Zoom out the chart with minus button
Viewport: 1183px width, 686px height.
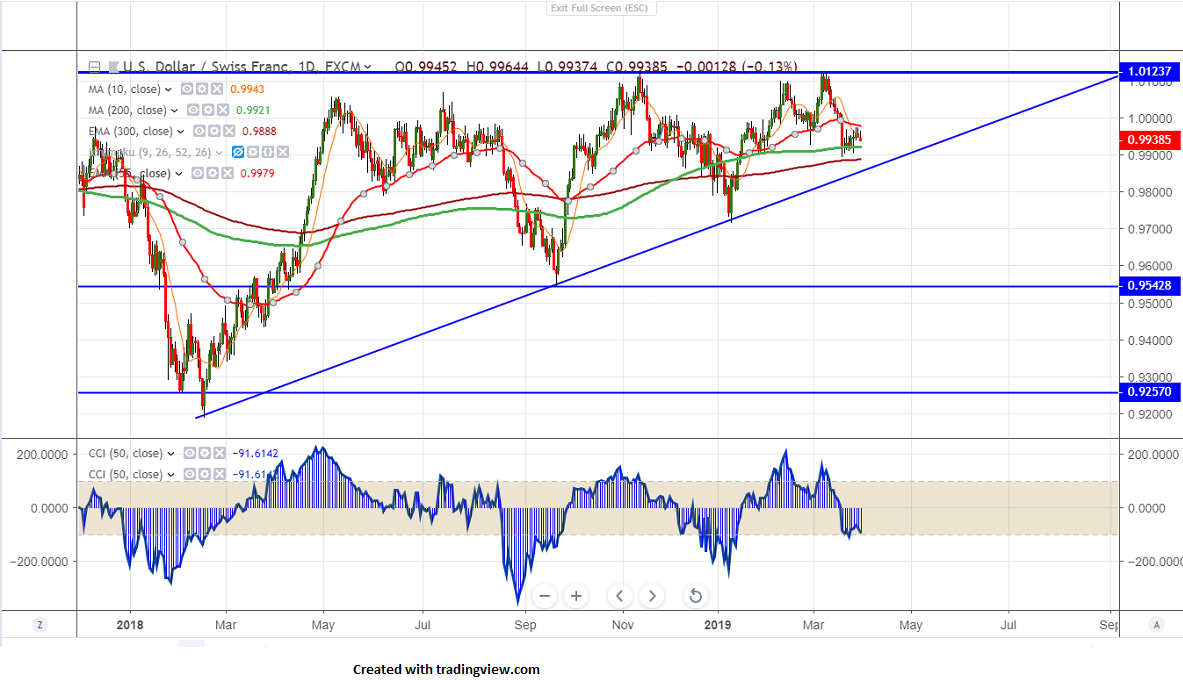tap(545, 596)
